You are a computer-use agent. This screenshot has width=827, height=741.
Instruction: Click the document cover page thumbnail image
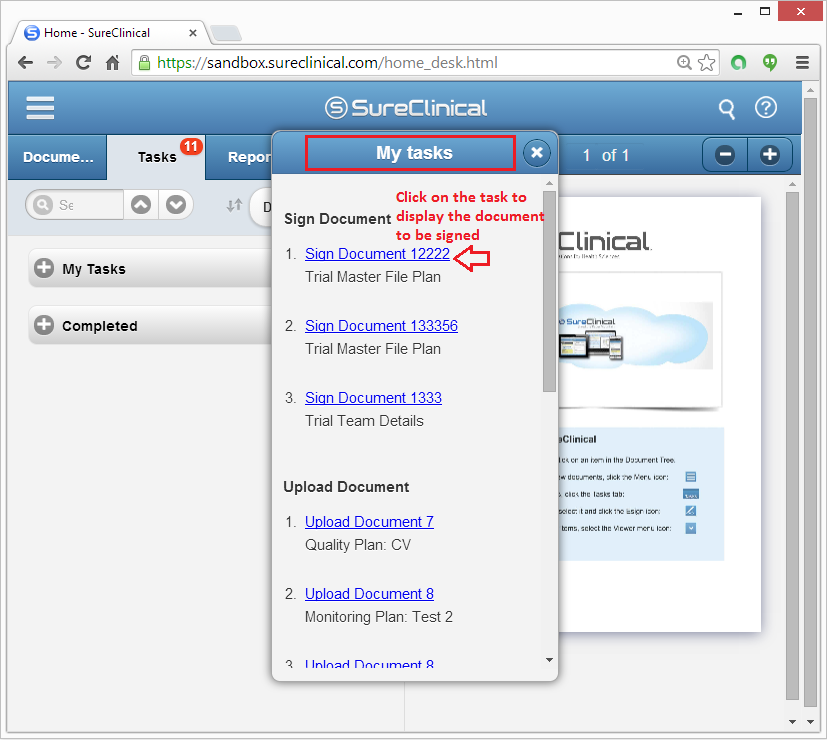[x=638, y=339]
